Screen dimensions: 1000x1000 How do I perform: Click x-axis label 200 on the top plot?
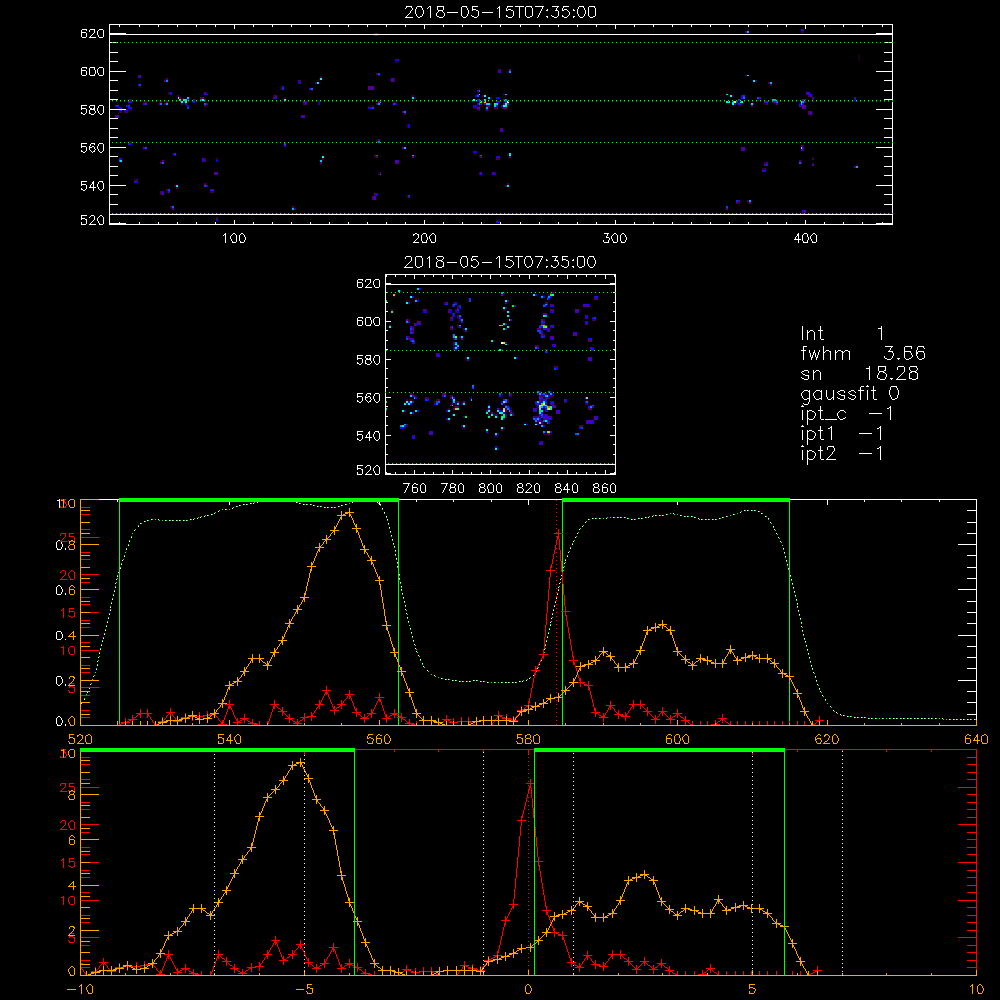coord(424,239)
